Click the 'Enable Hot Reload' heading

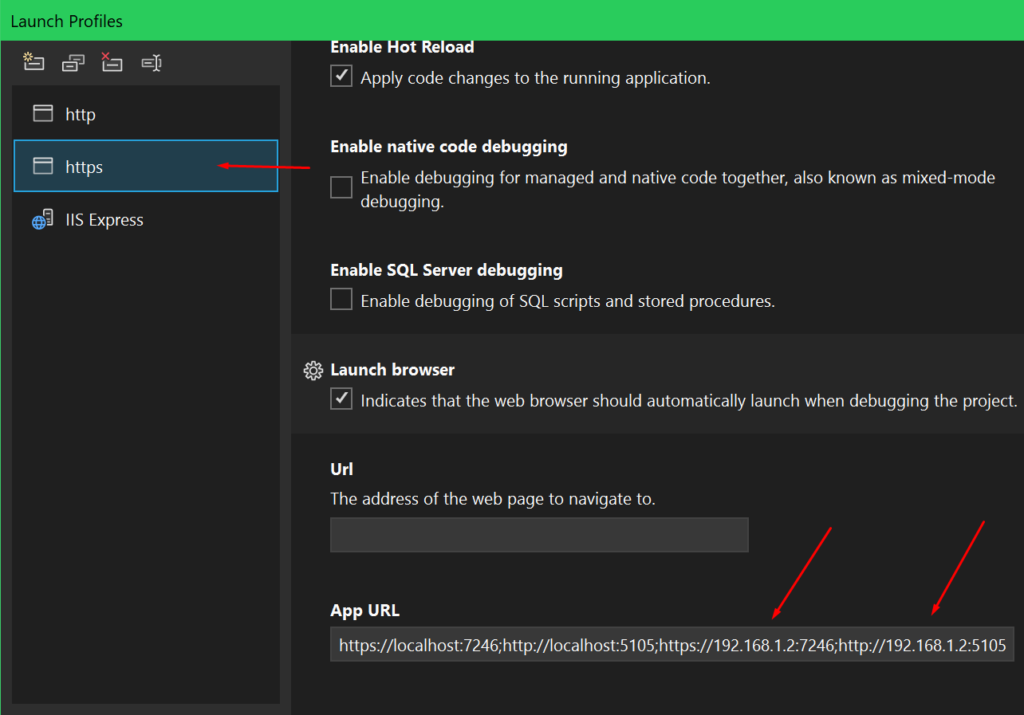(x=402, y=47)
